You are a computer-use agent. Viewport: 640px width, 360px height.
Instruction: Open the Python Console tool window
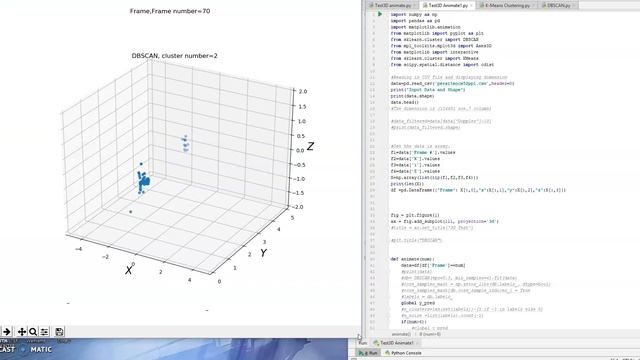403,353
